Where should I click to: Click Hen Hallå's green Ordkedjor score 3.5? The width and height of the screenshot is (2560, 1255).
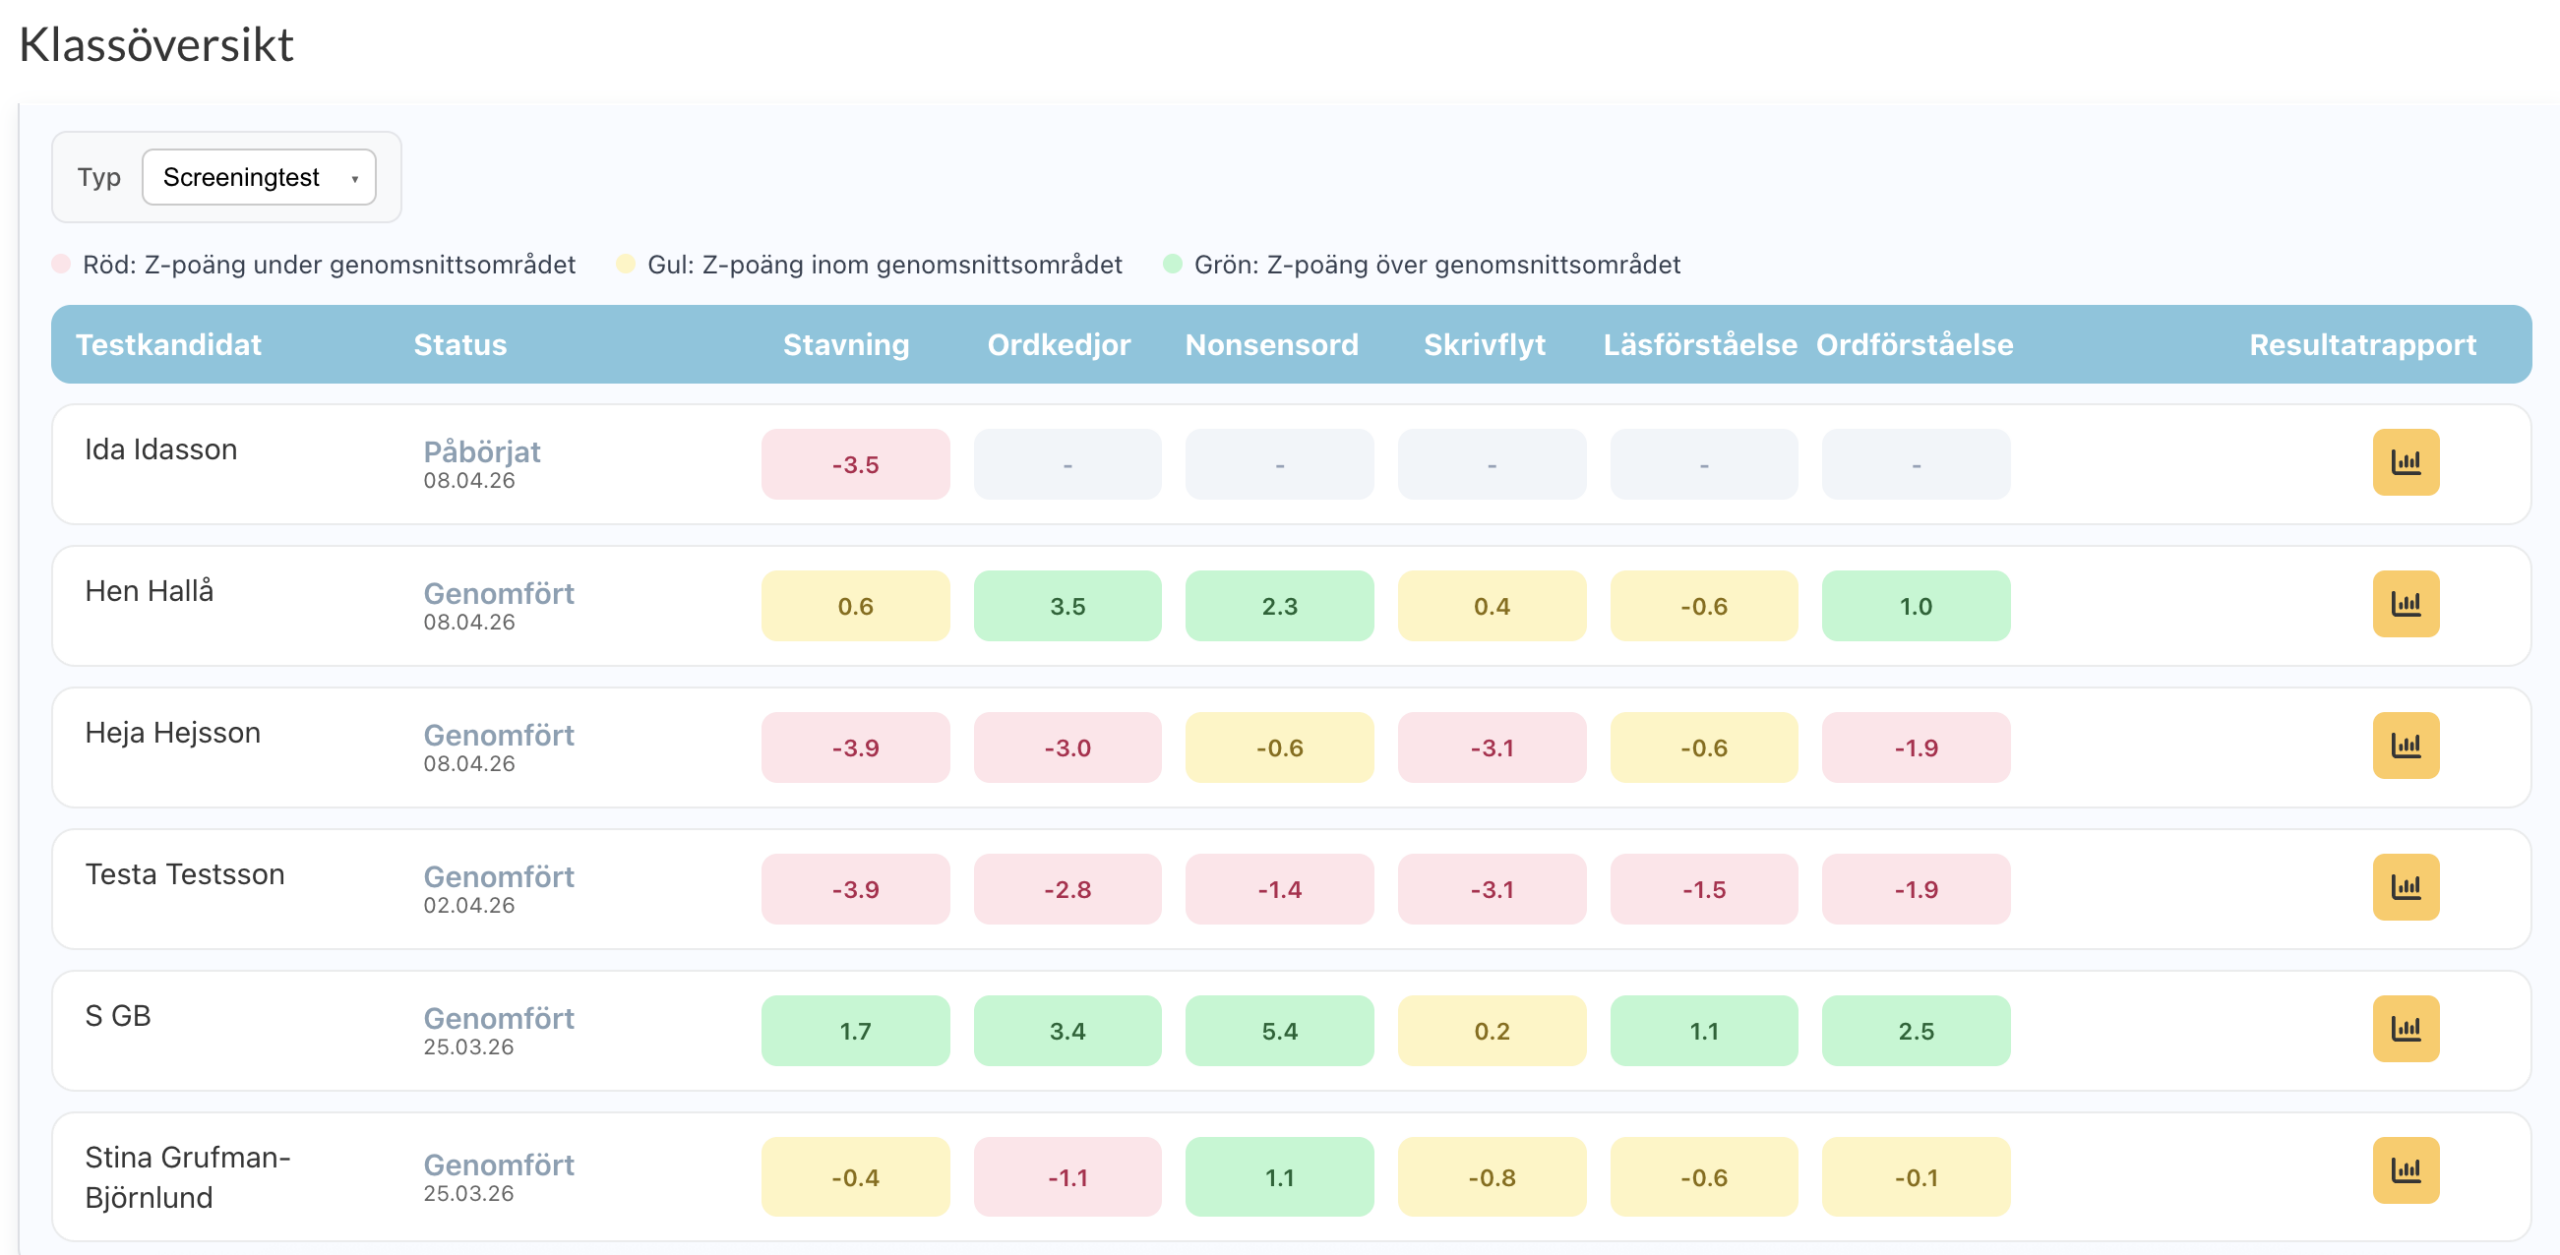point(1067,606)
